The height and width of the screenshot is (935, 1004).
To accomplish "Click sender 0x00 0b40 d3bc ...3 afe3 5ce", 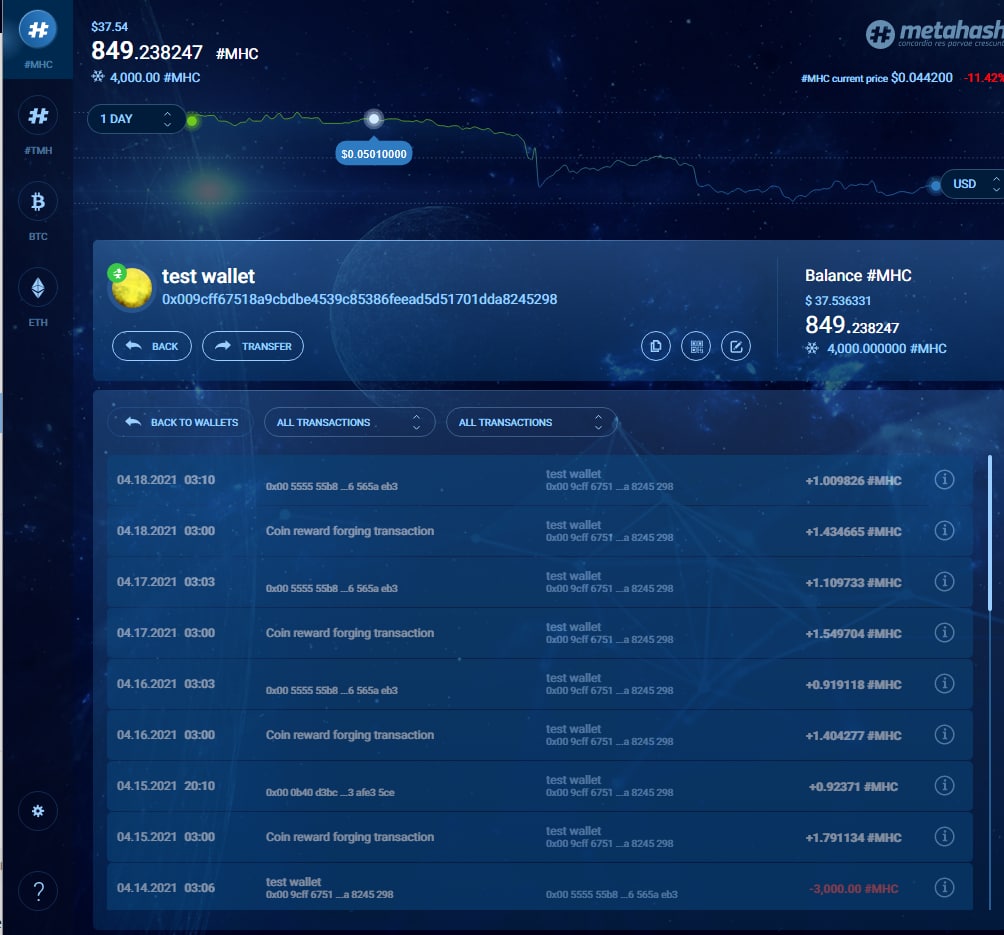I will tap(330, 793).
